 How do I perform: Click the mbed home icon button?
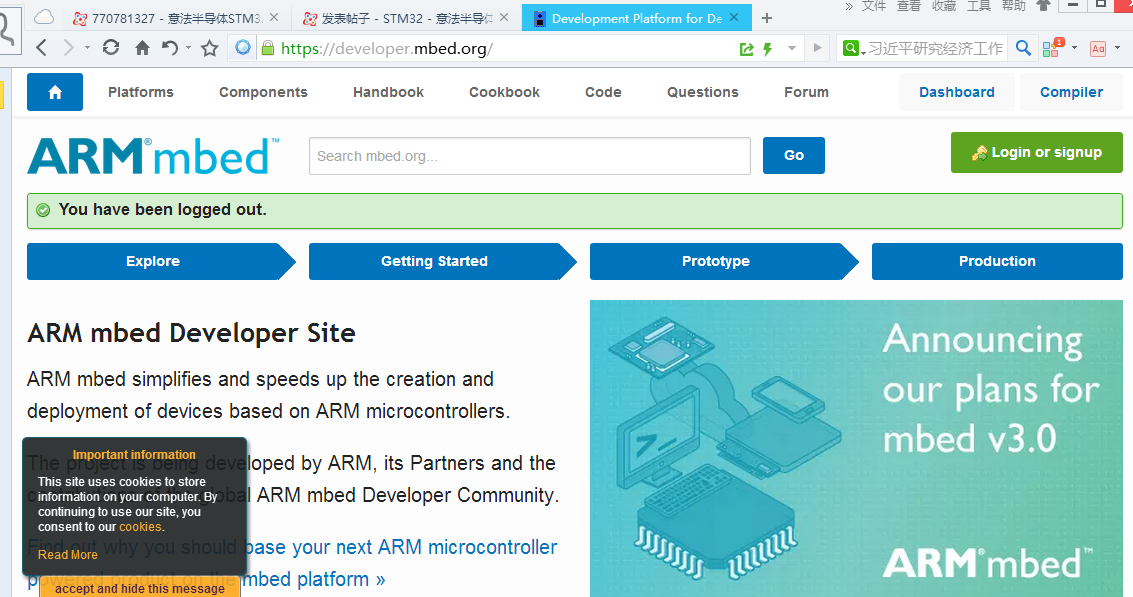click(55, 92)
